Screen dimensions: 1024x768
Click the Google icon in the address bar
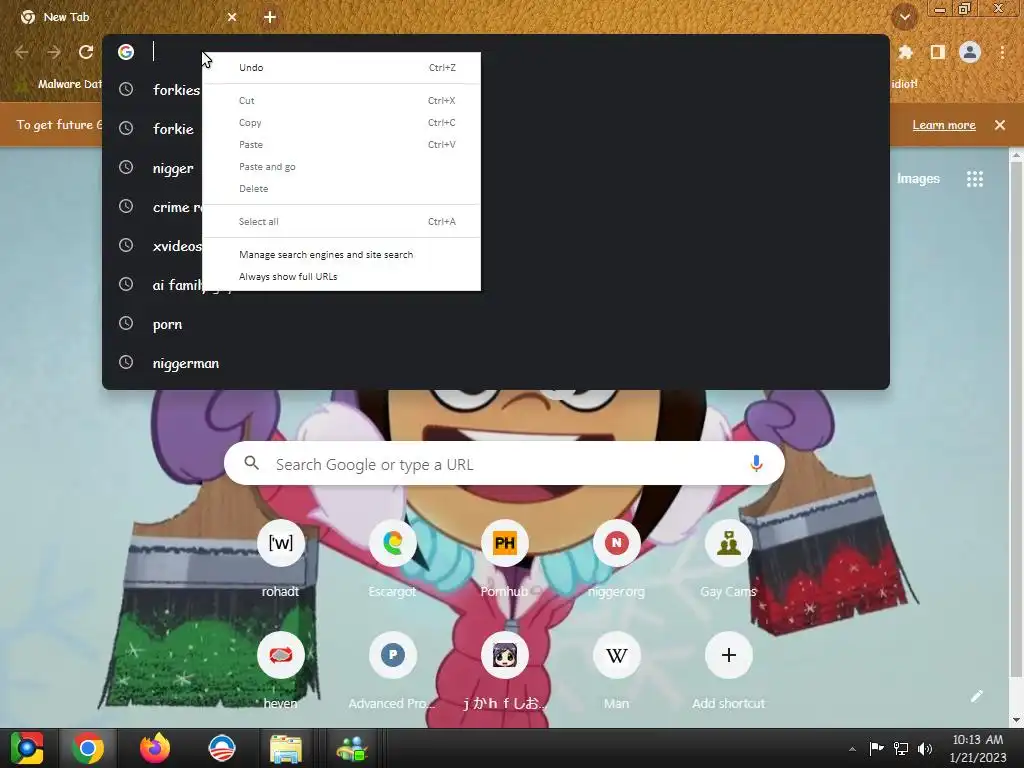[126, 52]
